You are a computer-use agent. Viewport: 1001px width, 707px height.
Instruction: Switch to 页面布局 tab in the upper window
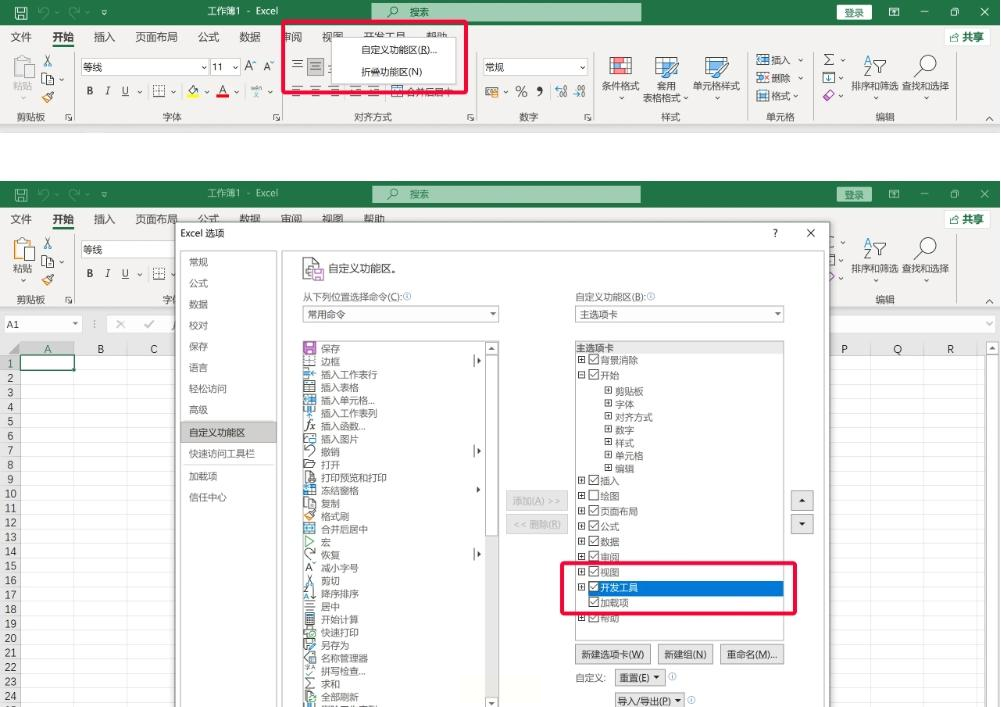pos(156,37)
